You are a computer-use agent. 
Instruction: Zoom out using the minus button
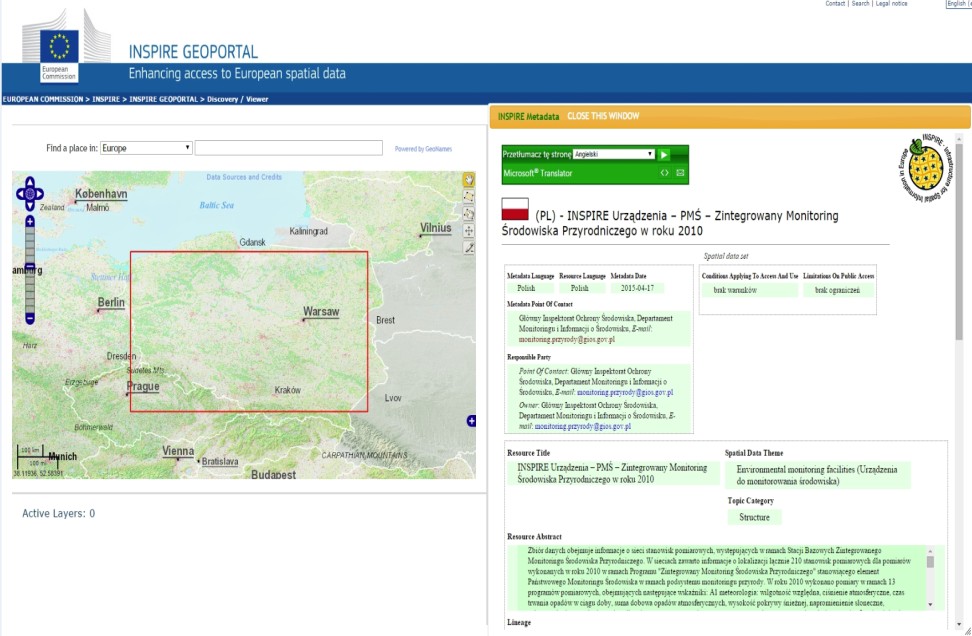[30, 319]
